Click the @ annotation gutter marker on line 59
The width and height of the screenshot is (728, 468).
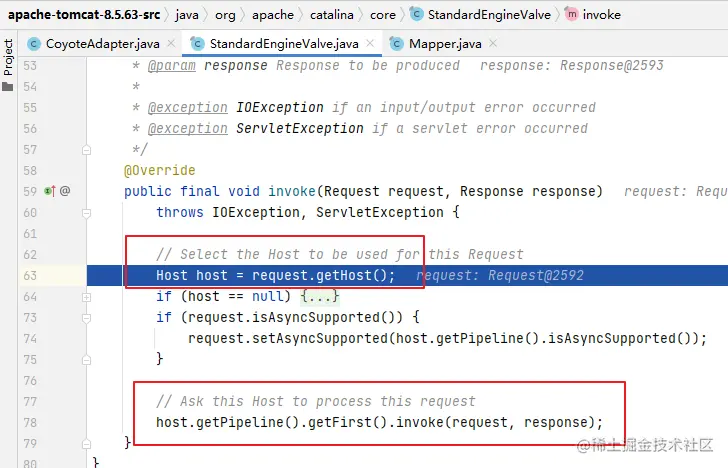(x=65, y=191)
